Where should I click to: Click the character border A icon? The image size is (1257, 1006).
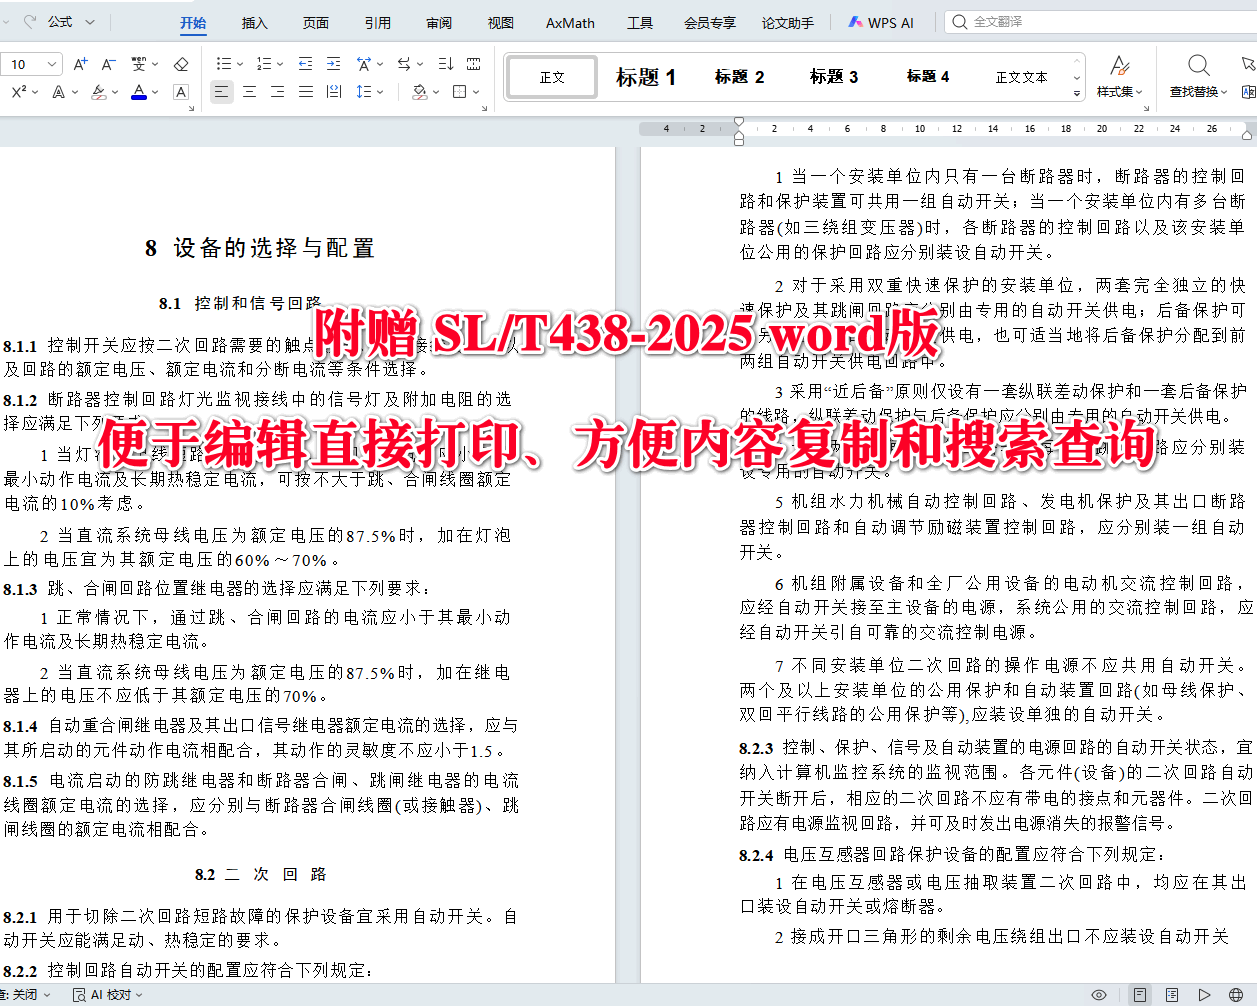coord(181,92)
